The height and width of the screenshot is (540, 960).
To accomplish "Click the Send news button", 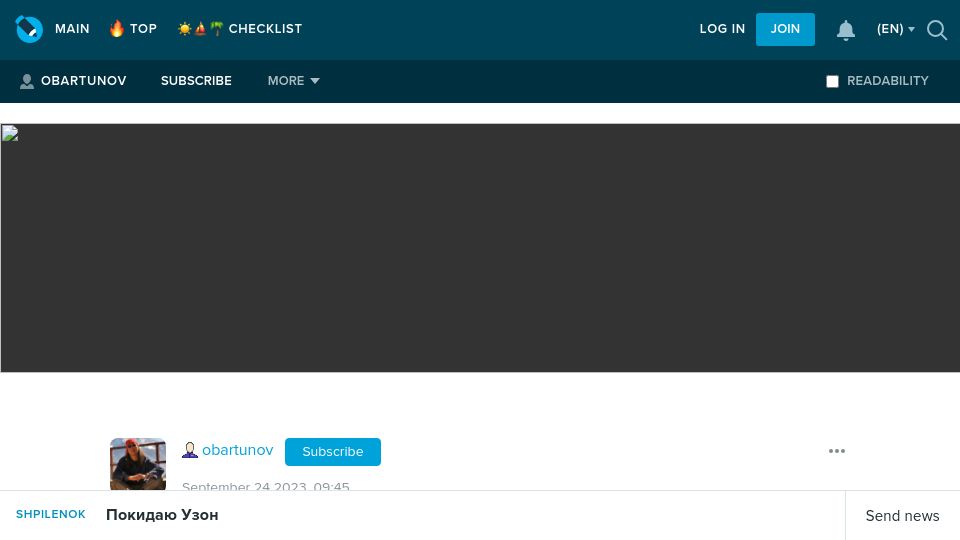I will [902, 516].
